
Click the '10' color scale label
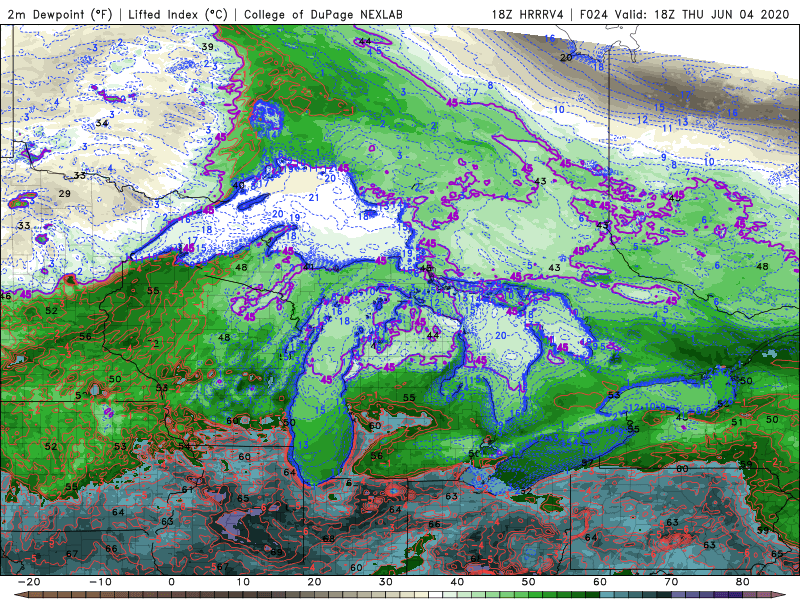point(243,582)
